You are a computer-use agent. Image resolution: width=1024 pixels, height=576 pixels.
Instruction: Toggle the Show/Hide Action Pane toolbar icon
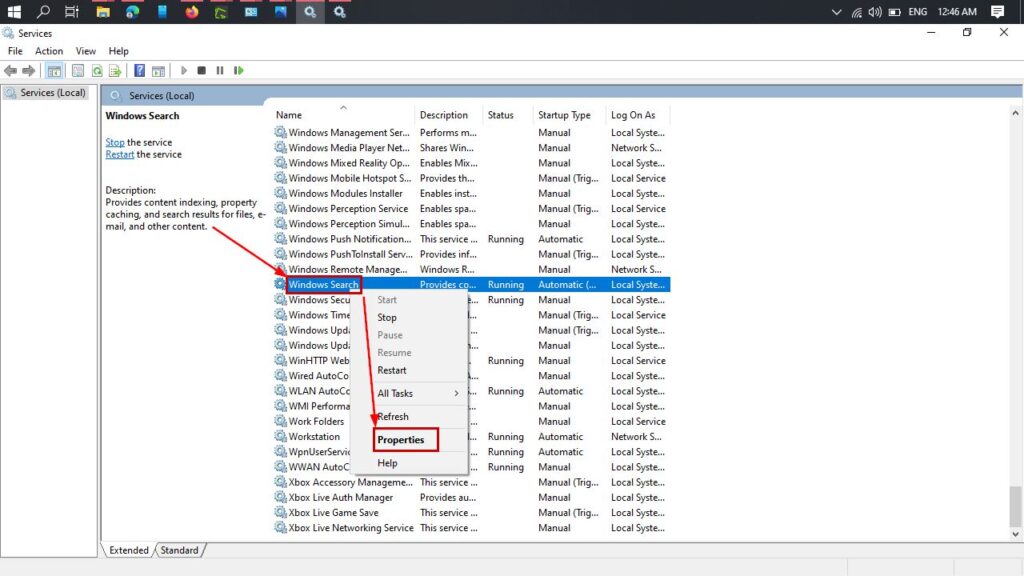click(158, 71)
